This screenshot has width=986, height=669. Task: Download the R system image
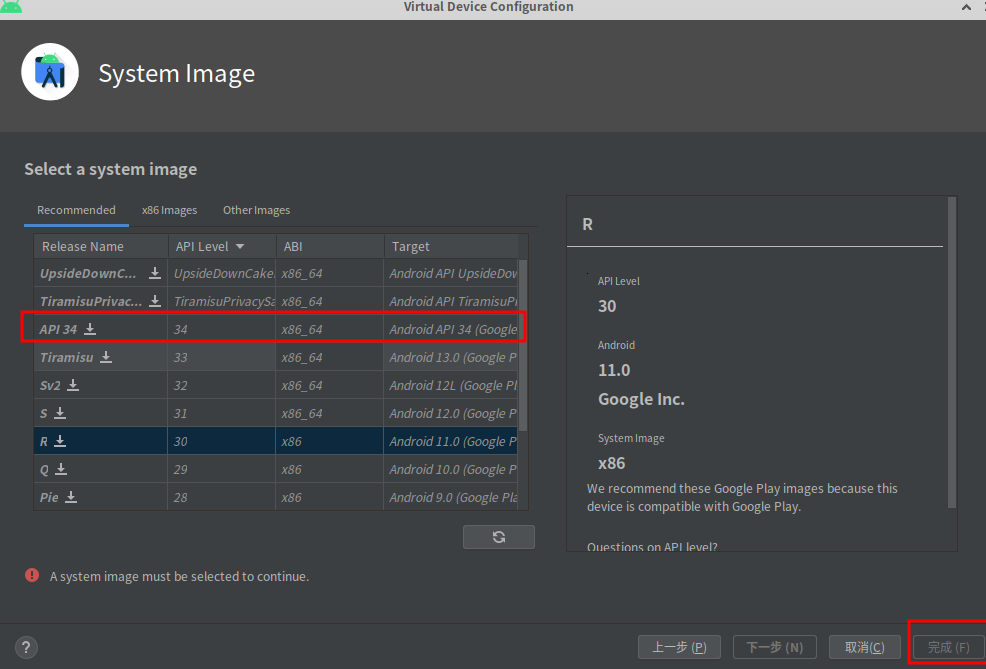(x=60, y=441)
